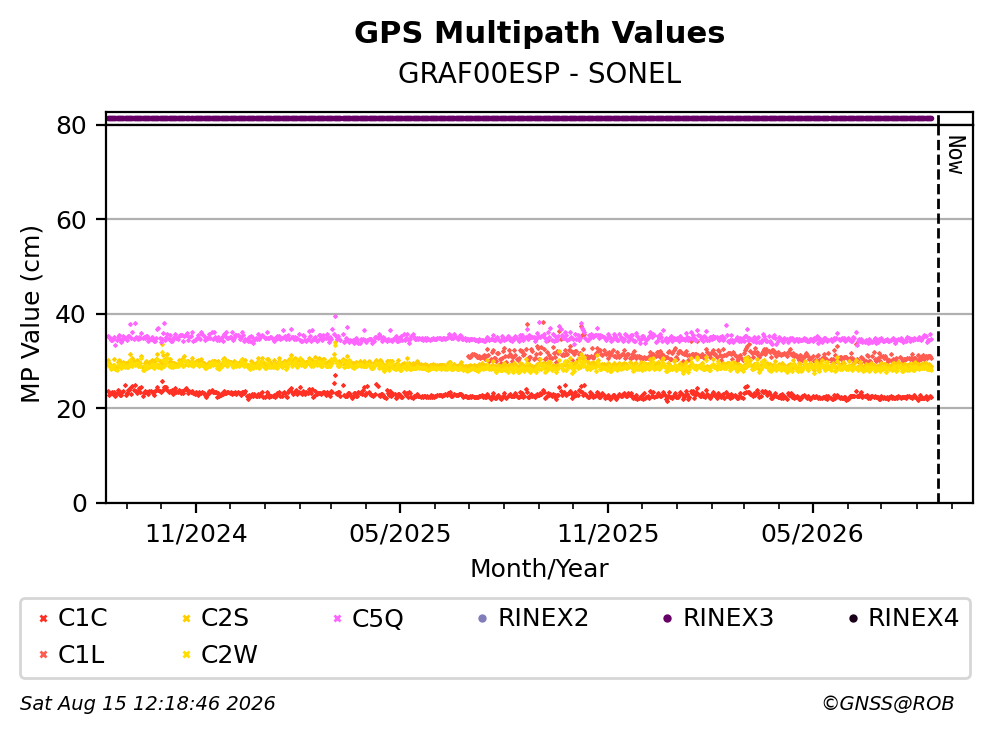The height and width of the screenshot is (734, 992).
Task: Click the MP Value (cm) axis label
Action: pos(30,314)
